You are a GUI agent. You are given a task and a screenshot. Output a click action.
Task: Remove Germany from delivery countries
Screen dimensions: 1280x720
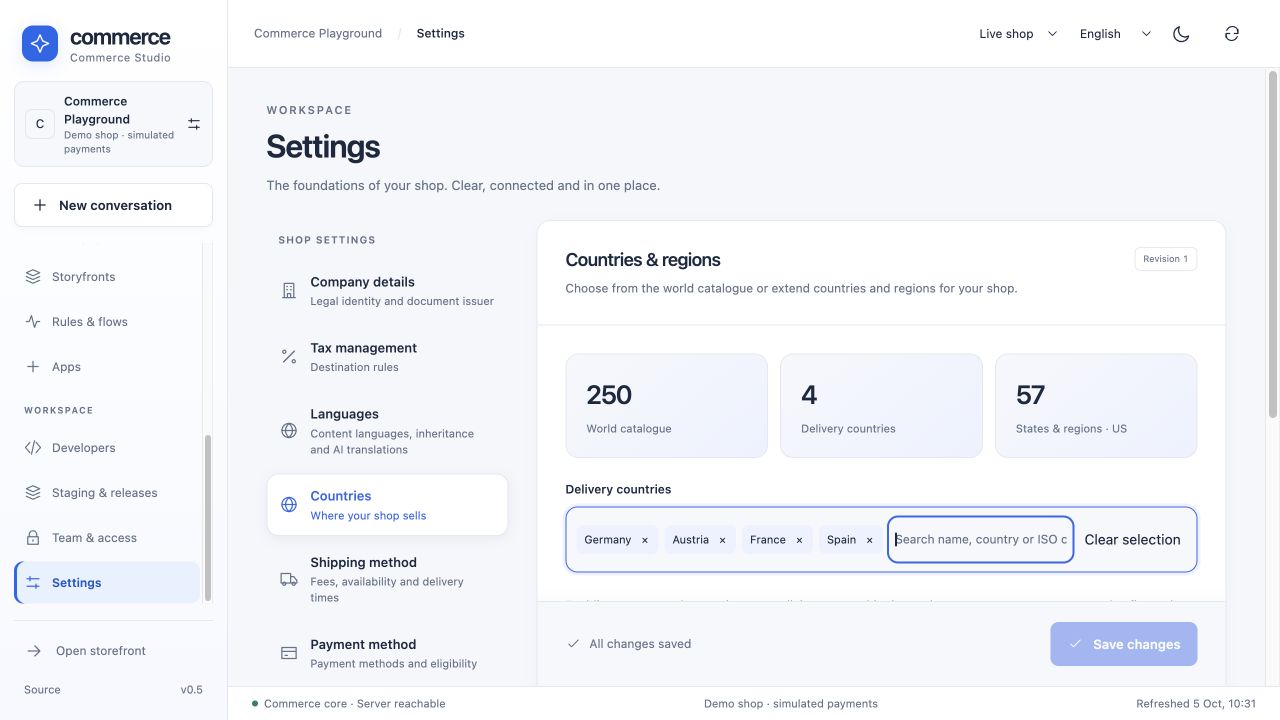pyautogui.click(x=645, y=540)
